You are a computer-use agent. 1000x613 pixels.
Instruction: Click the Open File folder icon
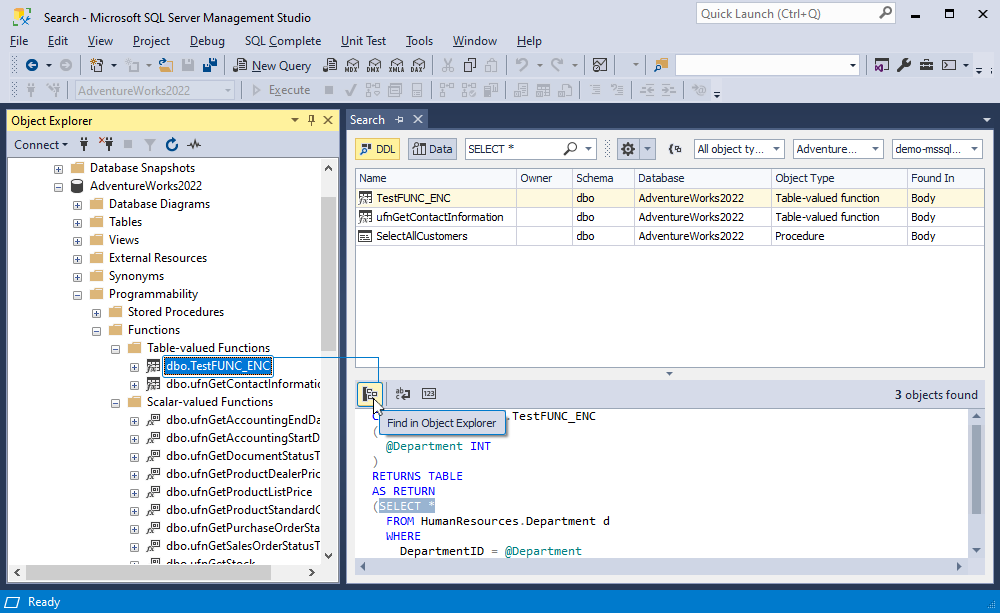tap(166, 65)
